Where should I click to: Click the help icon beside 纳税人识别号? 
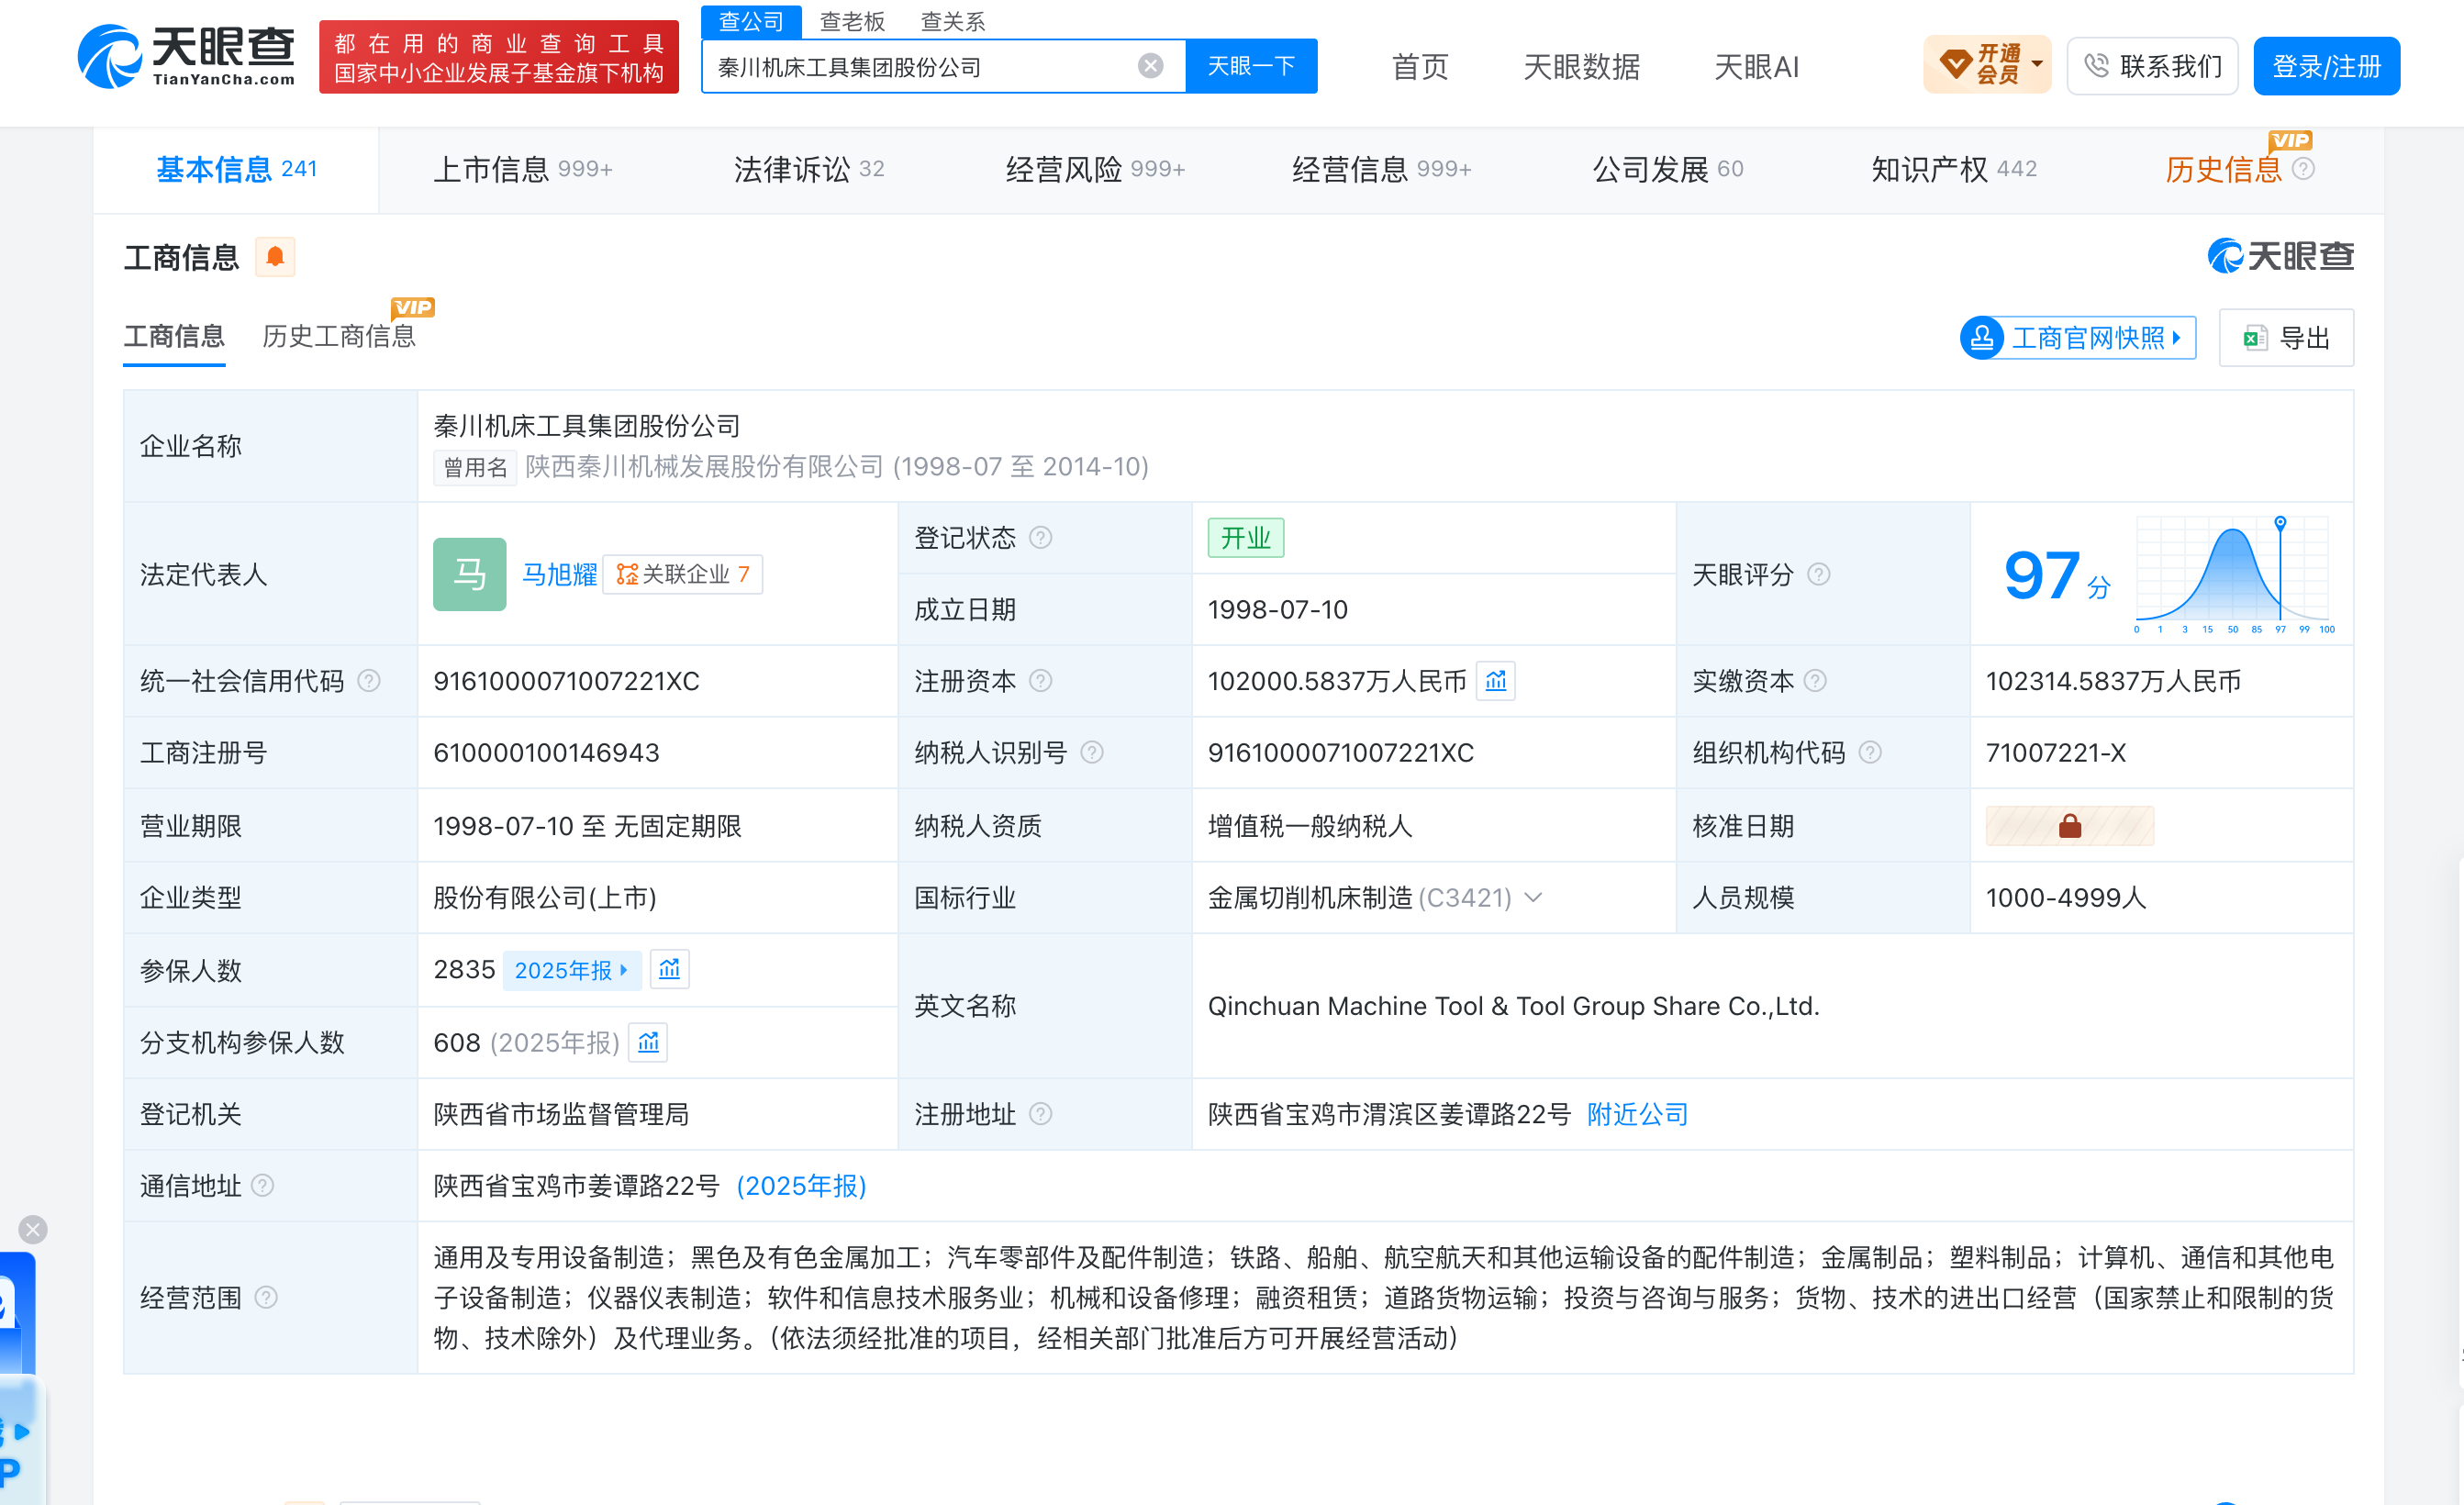(1092, 752)
